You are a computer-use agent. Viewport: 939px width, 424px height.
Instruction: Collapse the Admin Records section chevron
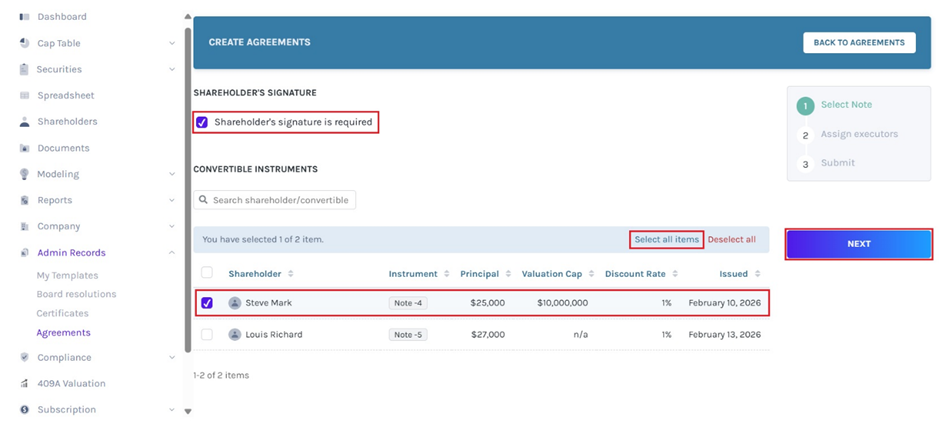click(x=172, y=253)
